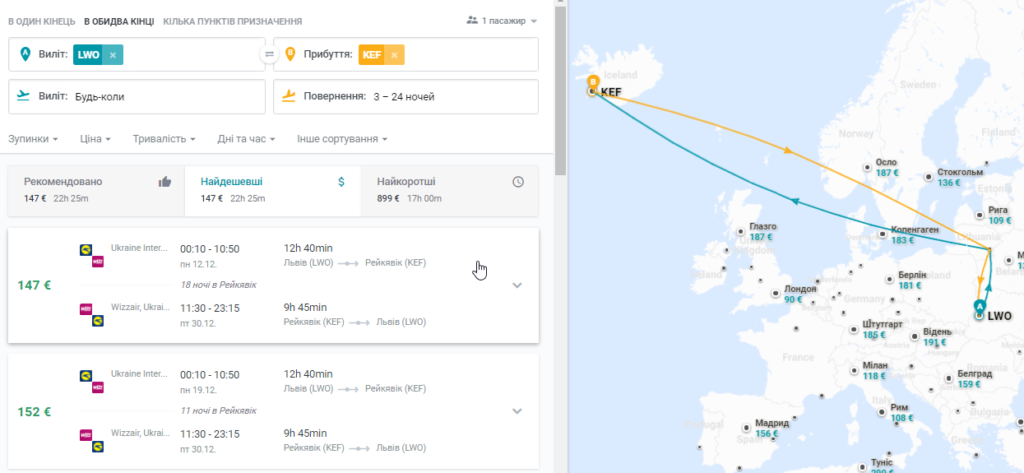Expand the 152 € flight details
Screen dimensions: 1024x473
click(517, 412)
